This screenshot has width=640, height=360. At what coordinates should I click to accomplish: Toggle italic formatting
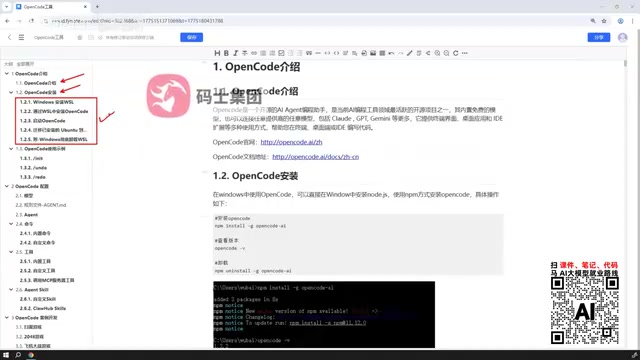[x=236, y=53]
